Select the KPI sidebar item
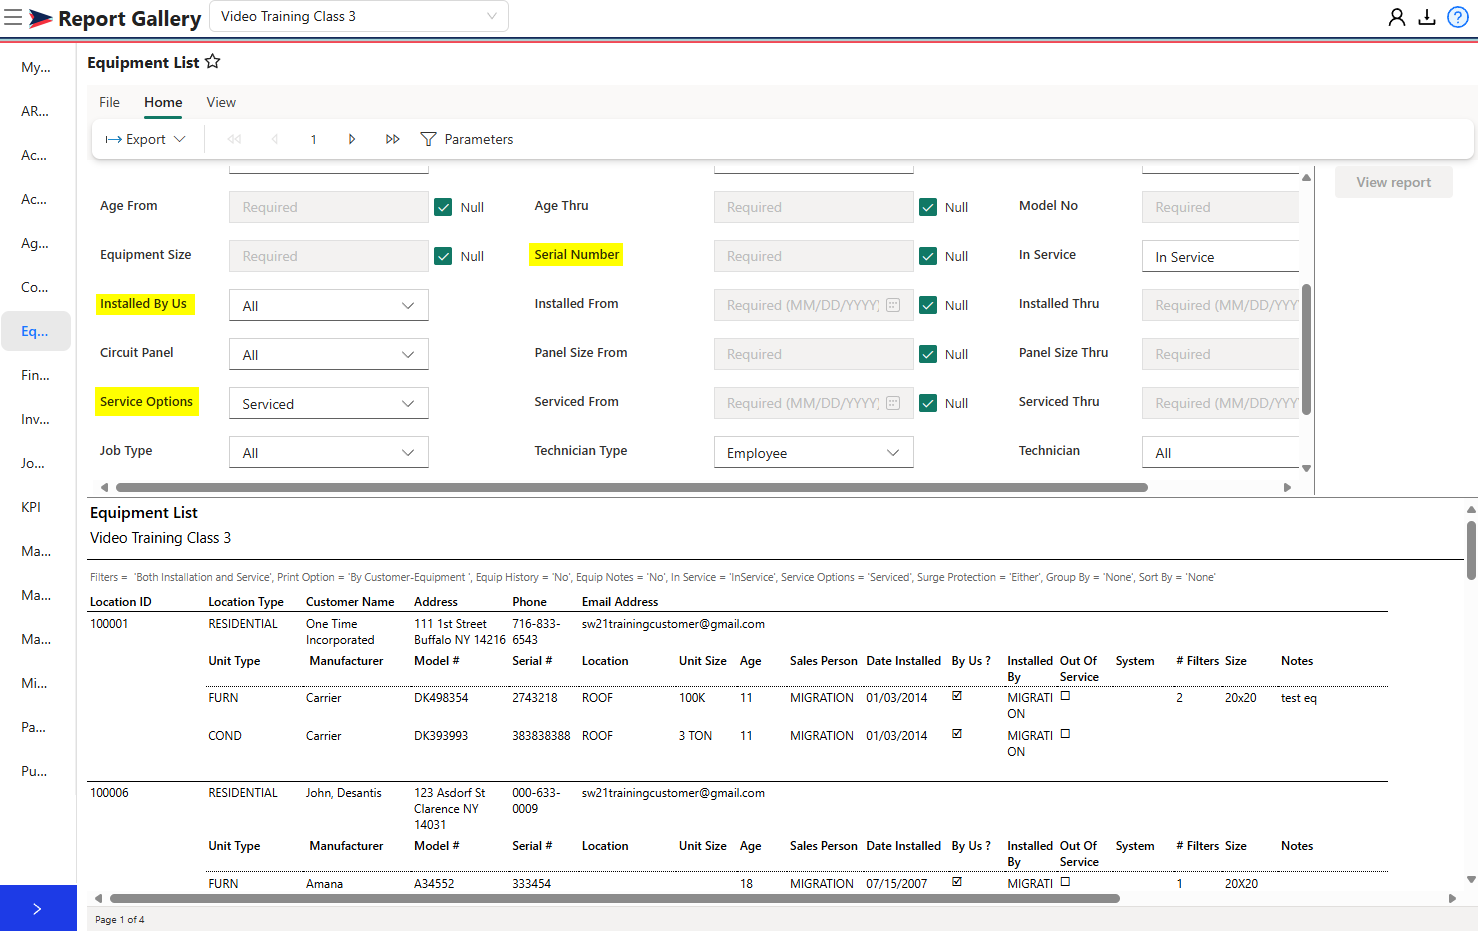1478x931 pixels. click(x=36, y=507)
